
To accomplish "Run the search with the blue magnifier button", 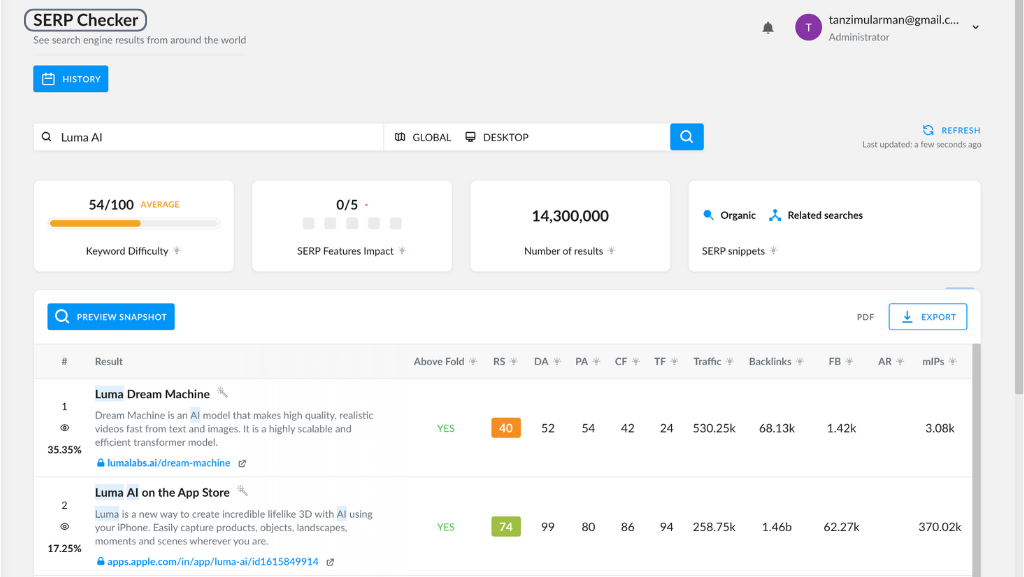I will pos(686,137).
